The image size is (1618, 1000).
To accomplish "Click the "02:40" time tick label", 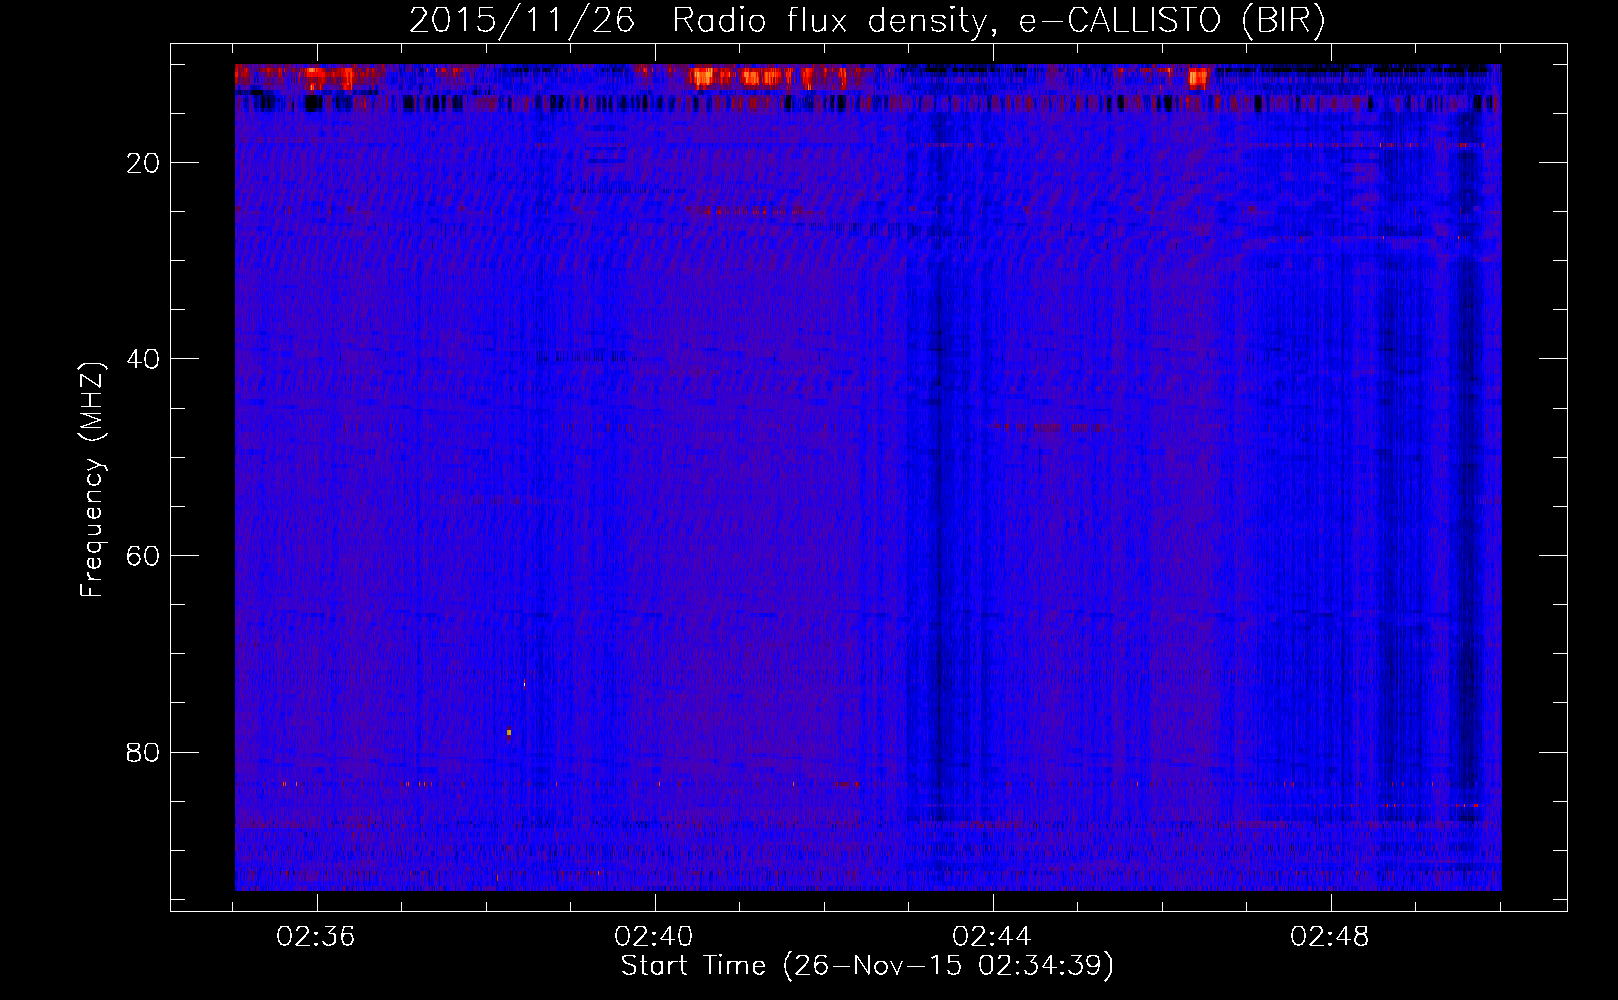I will 654,937.
